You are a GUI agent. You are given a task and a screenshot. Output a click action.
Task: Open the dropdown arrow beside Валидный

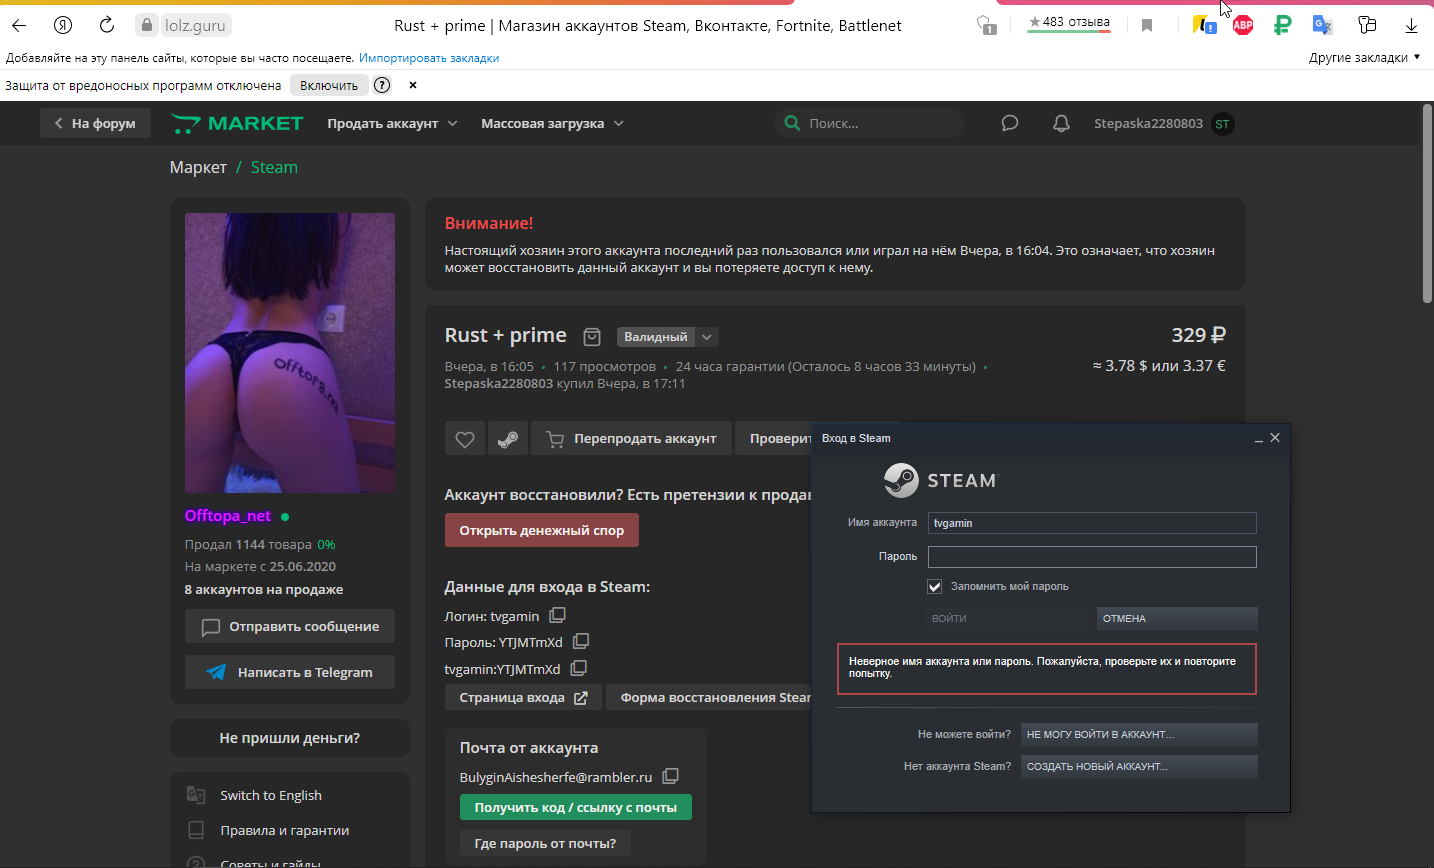[x=707, y=337]
